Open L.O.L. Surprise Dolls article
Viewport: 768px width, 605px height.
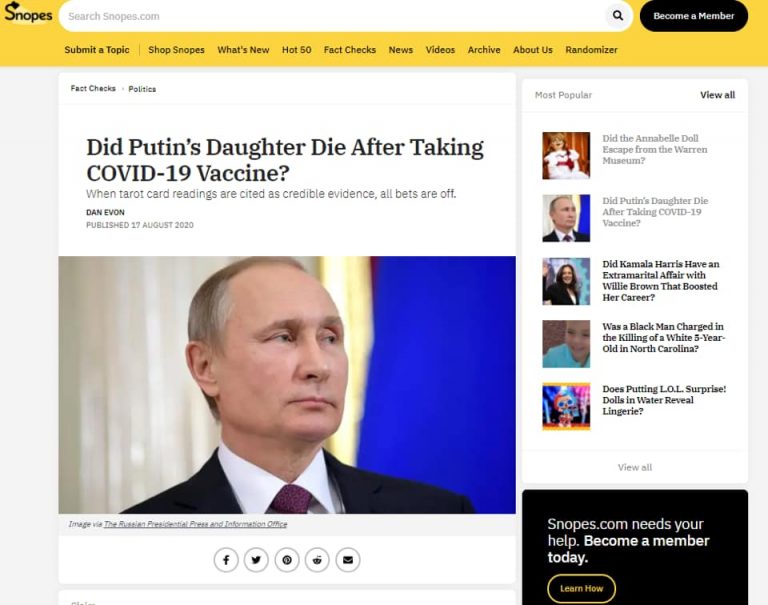(664, 400)
